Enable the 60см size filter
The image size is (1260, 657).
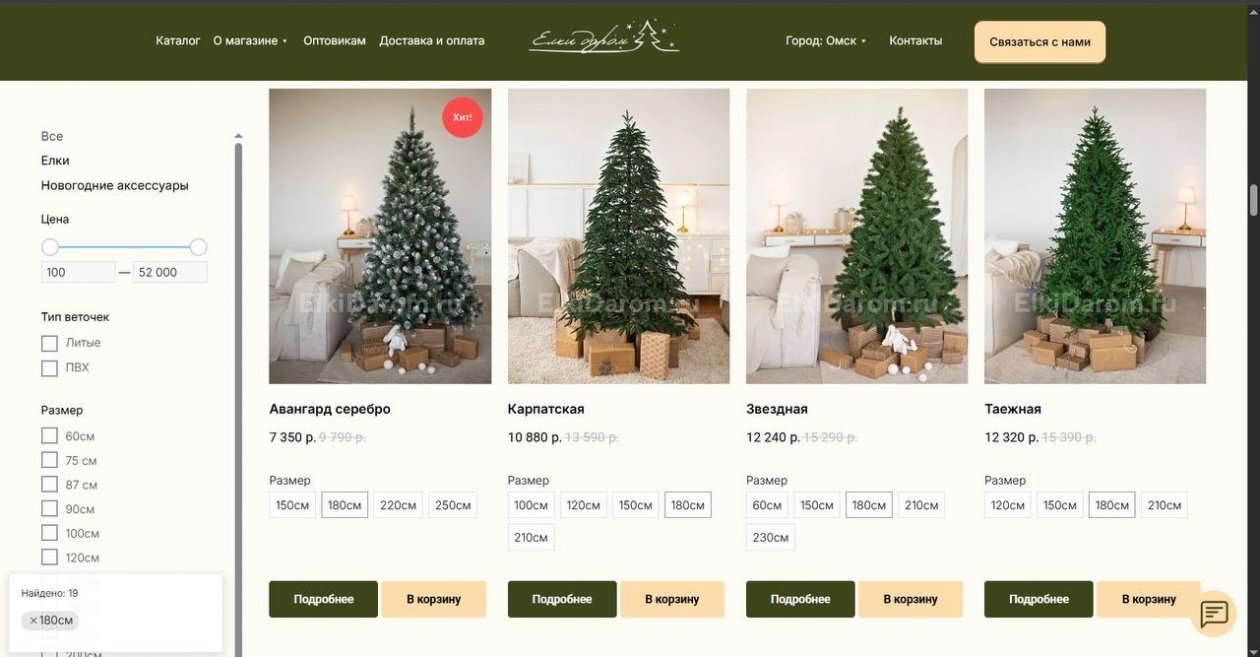pos(49,436)
